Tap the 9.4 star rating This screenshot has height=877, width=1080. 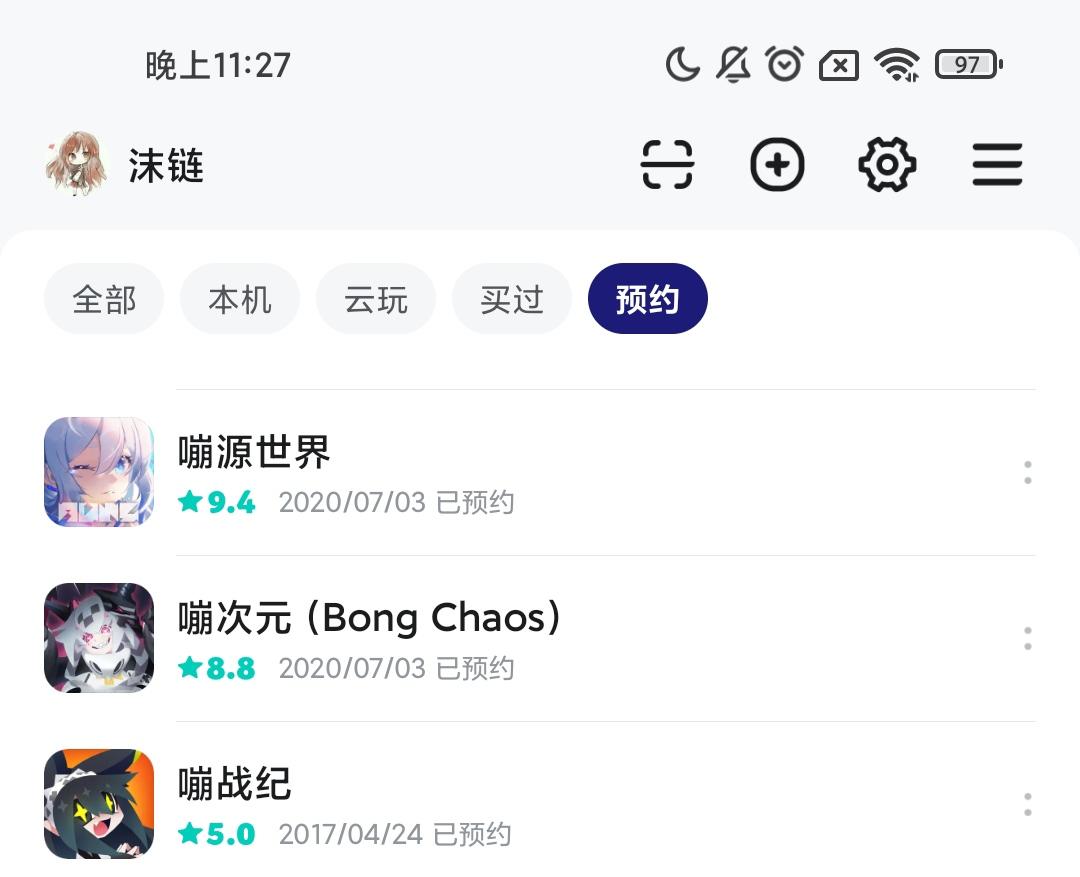point(218,502)
